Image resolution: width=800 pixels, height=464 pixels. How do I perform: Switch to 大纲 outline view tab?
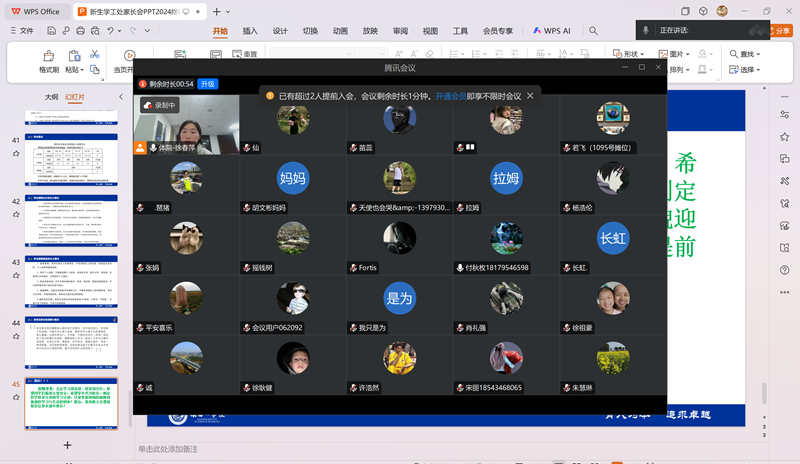click(x=51, y=97)
